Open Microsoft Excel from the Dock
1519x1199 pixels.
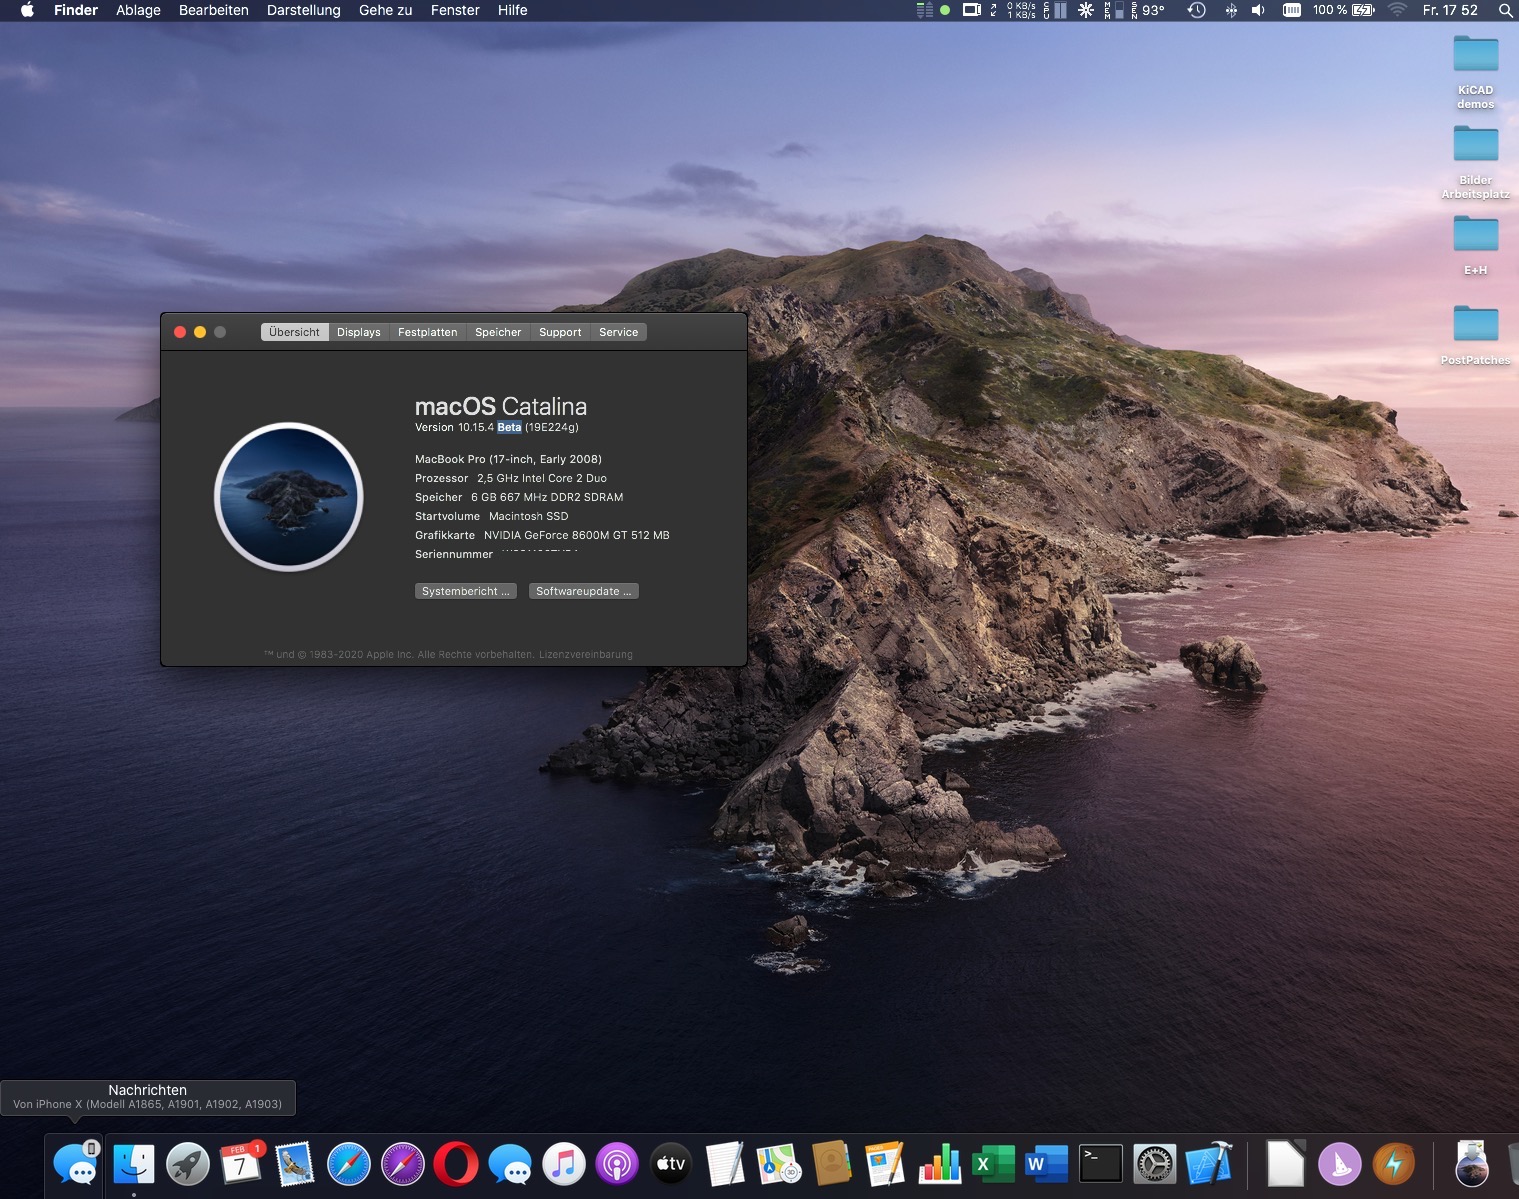[x=992, y=1165]
